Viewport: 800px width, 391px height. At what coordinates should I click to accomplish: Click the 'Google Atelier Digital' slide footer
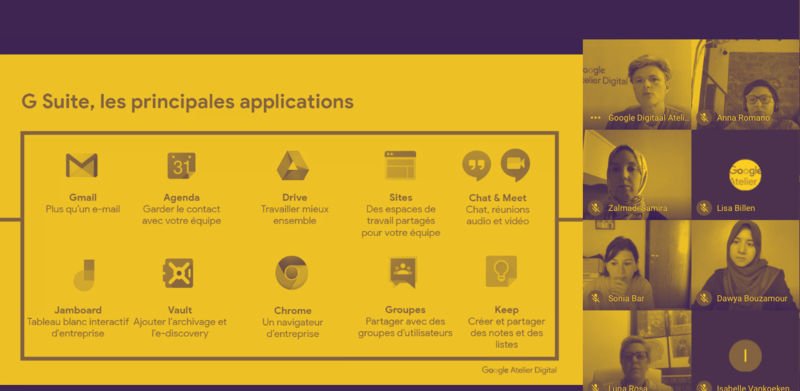pos(519,370)
